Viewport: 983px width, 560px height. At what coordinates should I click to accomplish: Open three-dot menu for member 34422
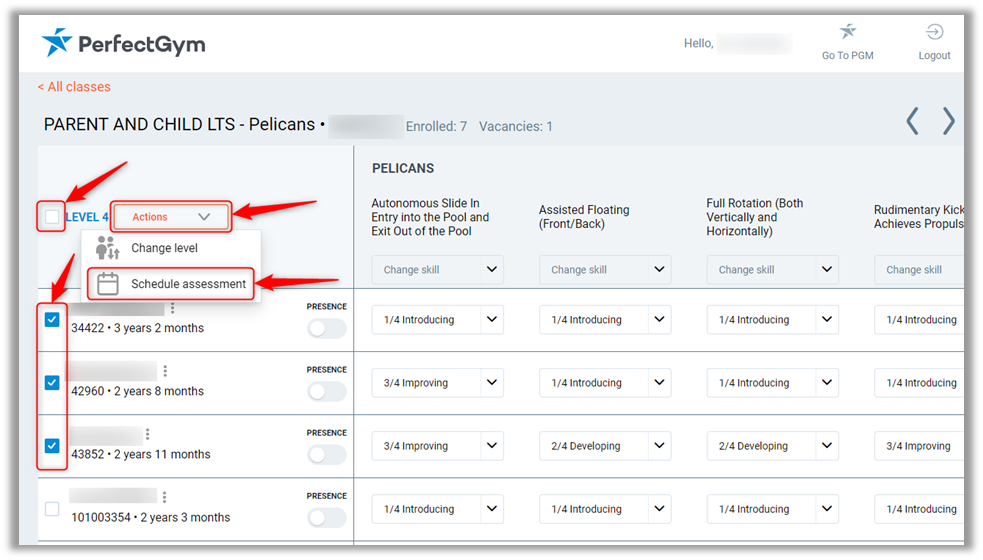pyautogui.click(x=172, y=308)
